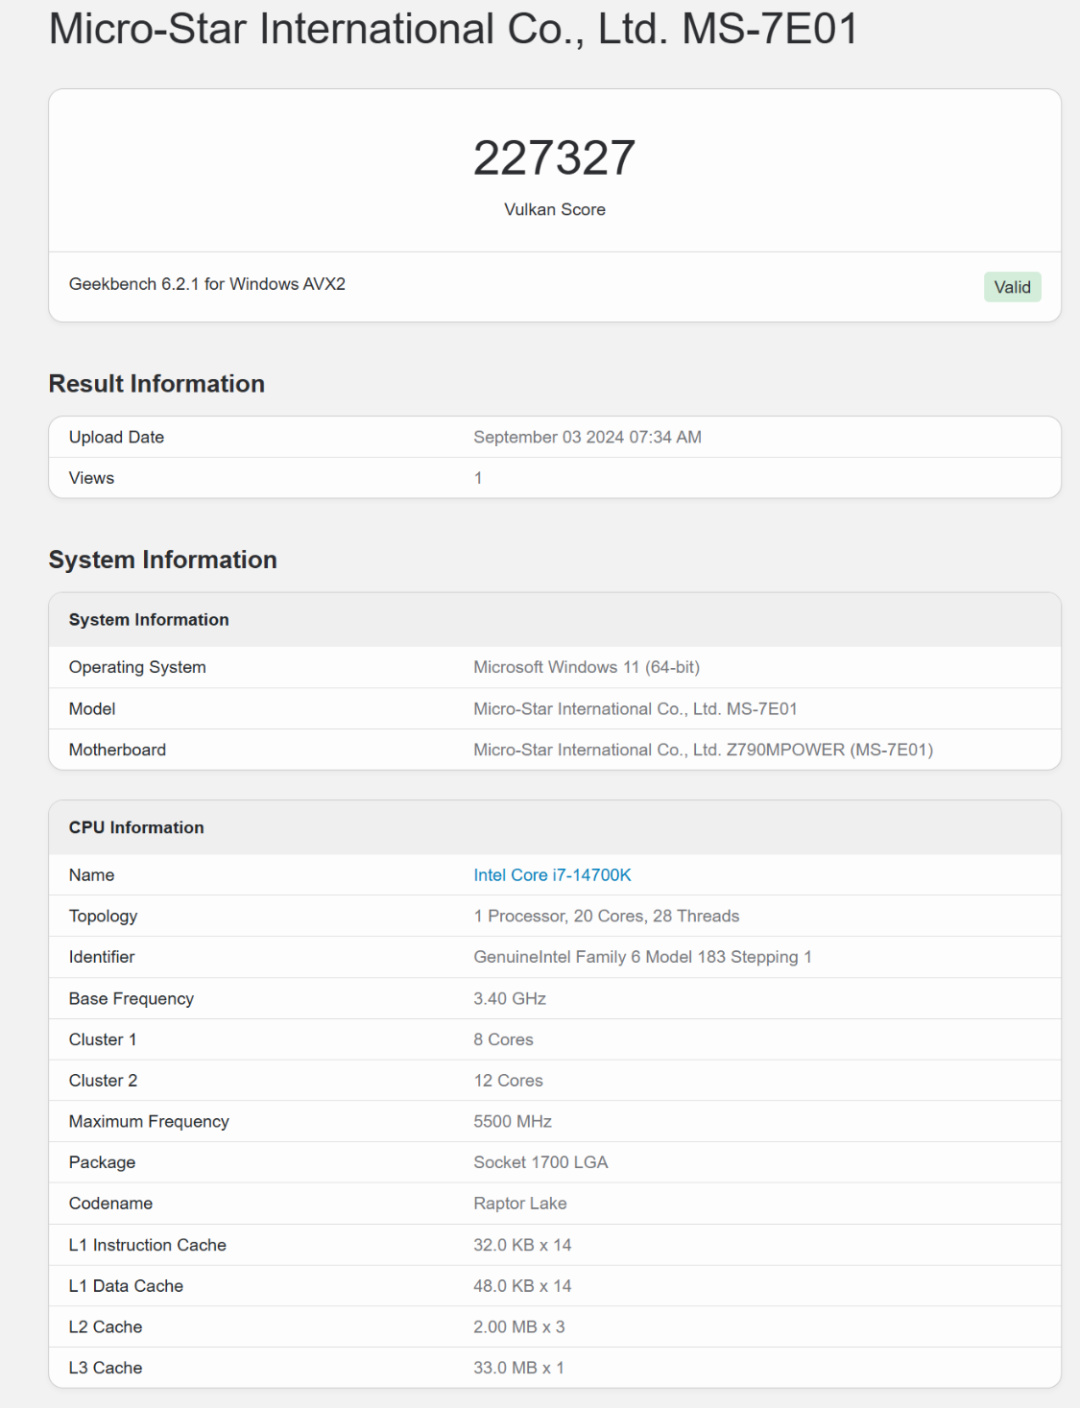
Task: Open the Intel Core i7-14700K link
Action: tap(552, 875)
